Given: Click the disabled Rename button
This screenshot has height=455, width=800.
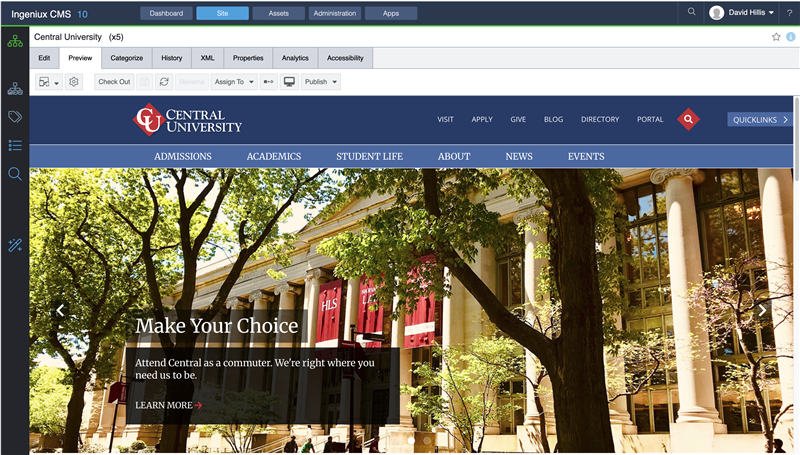Looking at the screenshot, I should [x=192, y=82].
